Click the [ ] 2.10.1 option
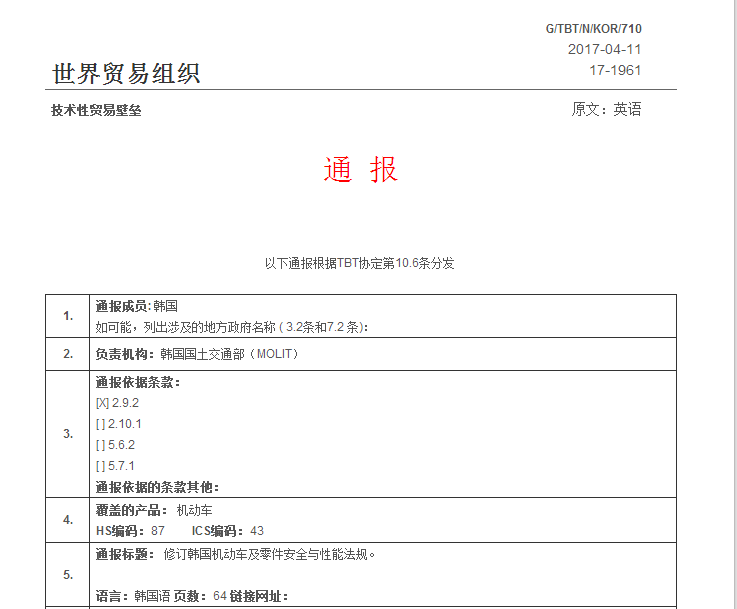737x609 pixels. click(118, 424)
